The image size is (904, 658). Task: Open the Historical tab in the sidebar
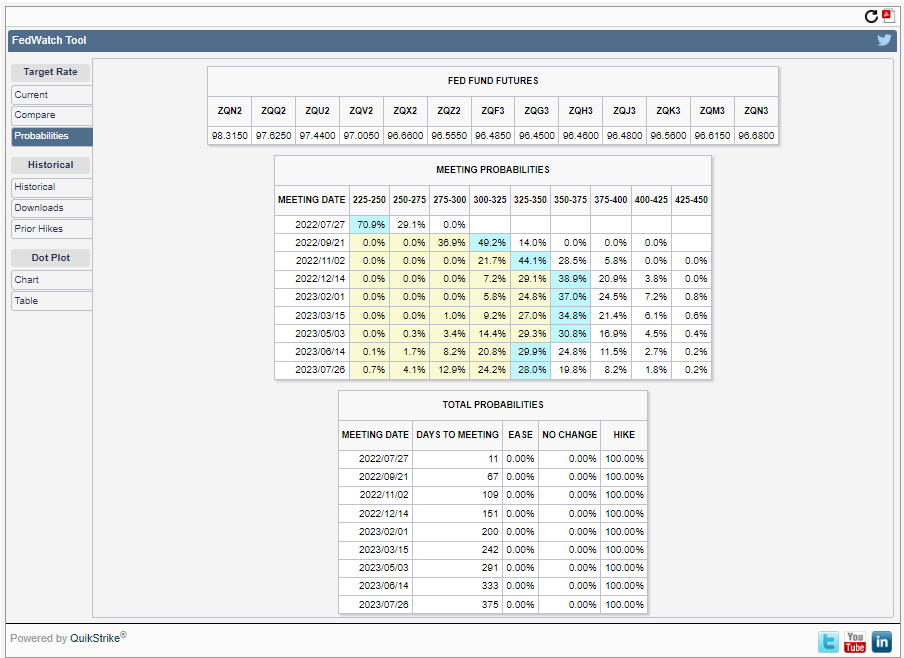(52, 187)
